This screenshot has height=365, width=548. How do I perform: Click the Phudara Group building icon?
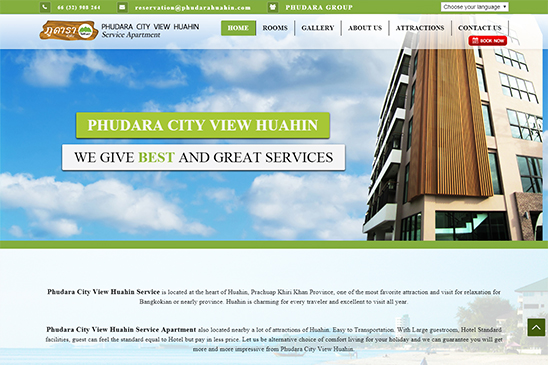pos(273,7)
